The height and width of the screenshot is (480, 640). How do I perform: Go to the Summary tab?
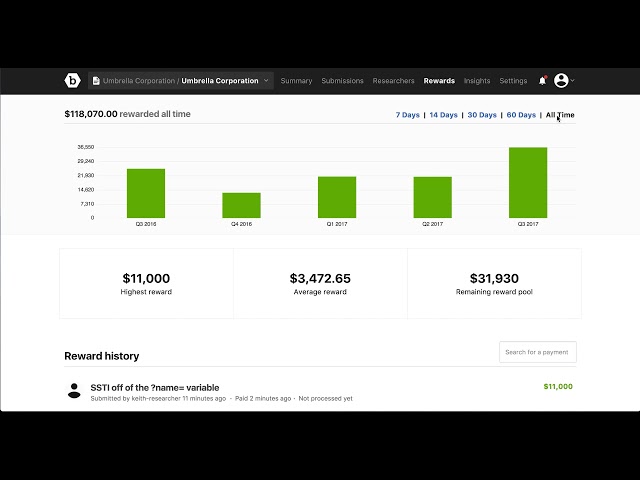pos(296,81)
